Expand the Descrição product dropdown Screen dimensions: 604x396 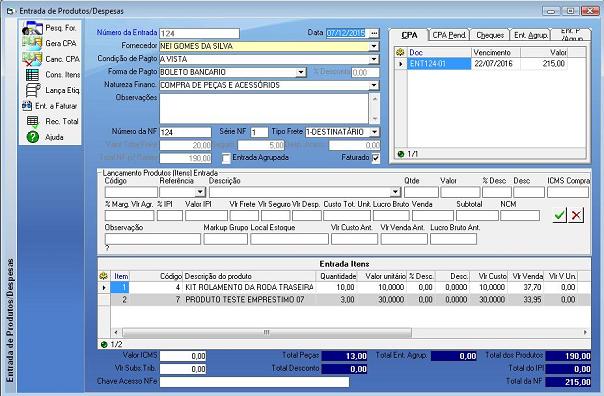395,192
